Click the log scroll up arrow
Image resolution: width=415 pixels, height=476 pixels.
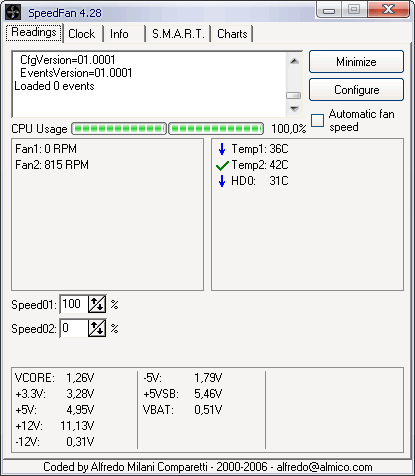point(294,61)
